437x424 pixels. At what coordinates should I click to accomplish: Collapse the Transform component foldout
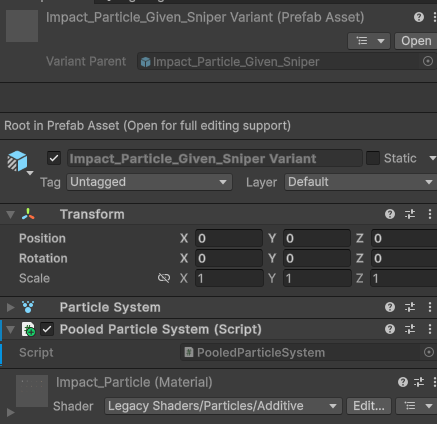coord(11,214)
